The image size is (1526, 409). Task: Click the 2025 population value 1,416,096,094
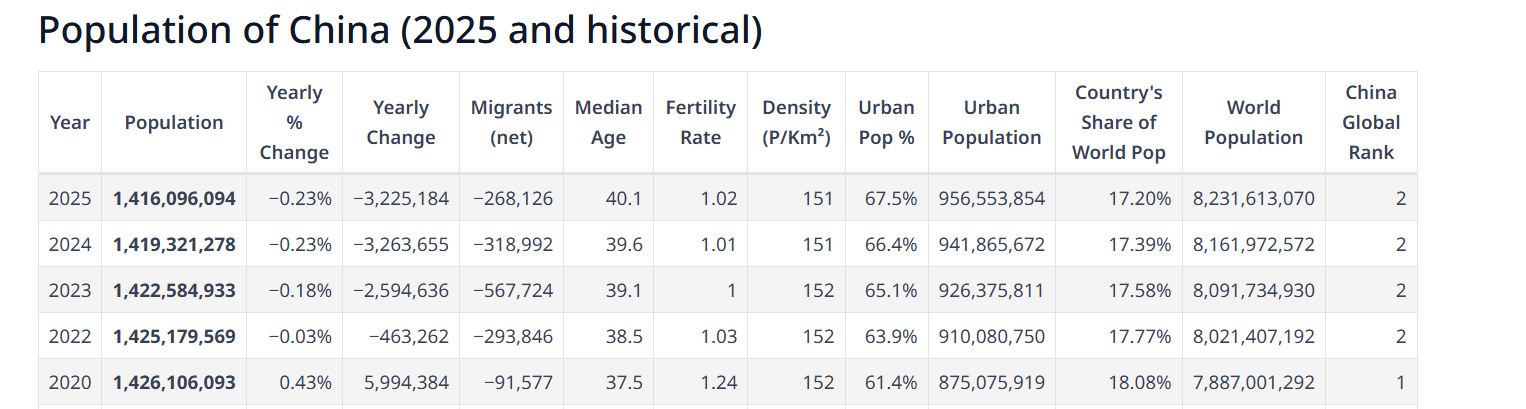coord(174,199)
